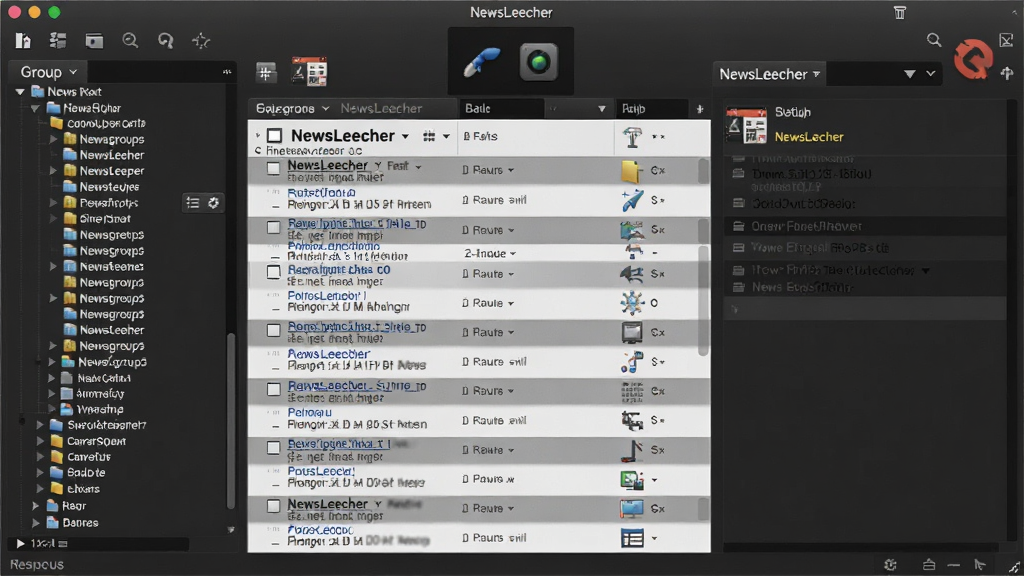
Task: Click the upload arrow icon
Action: 1007,73
